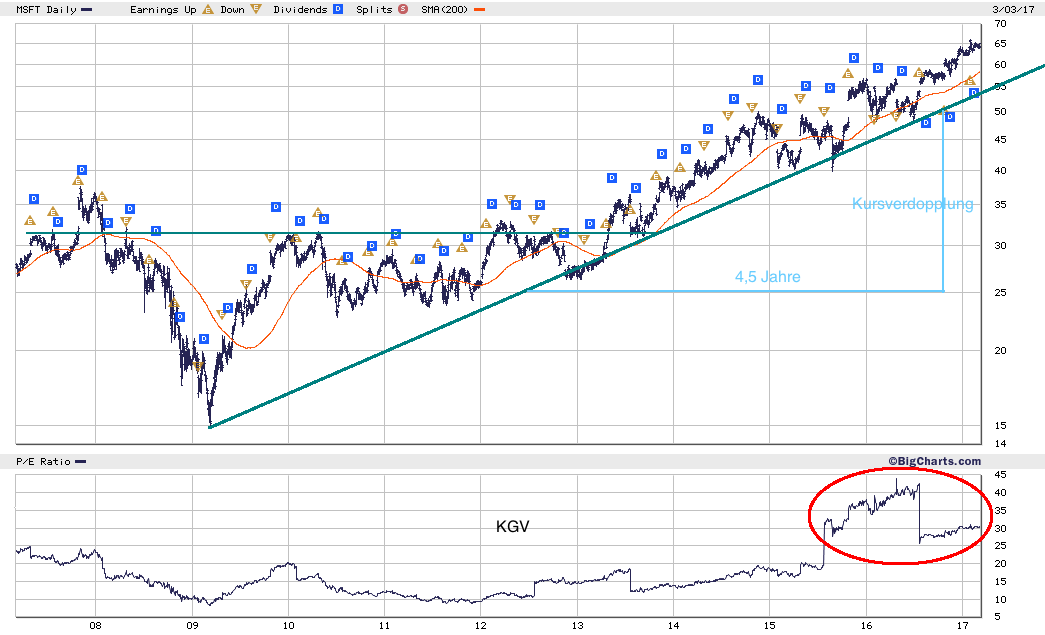Click the 09 year label on time axis

point(192,626)
